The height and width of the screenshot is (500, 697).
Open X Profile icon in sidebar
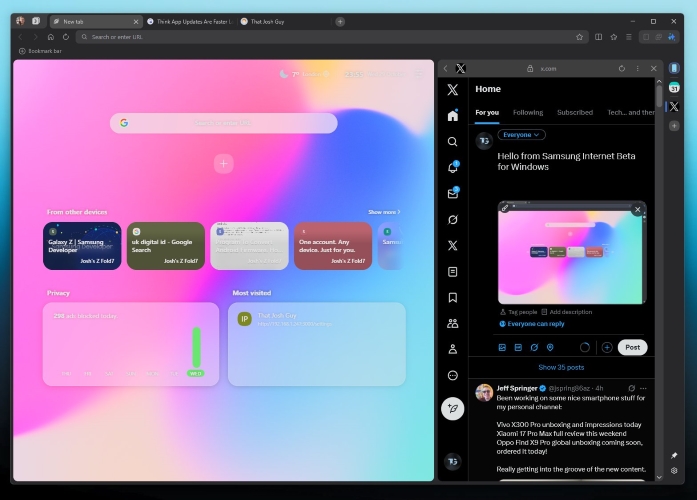coord(453,349)
